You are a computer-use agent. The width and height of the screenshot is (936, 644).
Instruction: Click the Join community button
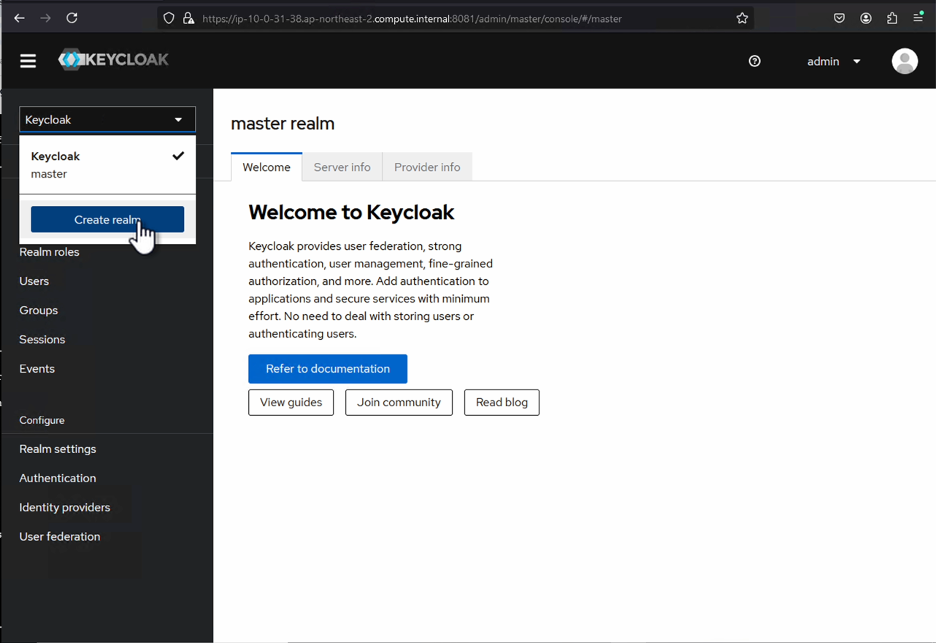[399, 402]
